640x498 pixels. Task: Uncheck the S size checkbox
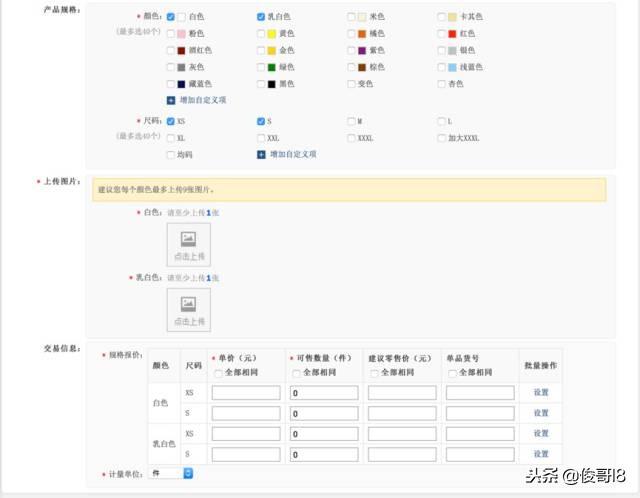point(261,121)
